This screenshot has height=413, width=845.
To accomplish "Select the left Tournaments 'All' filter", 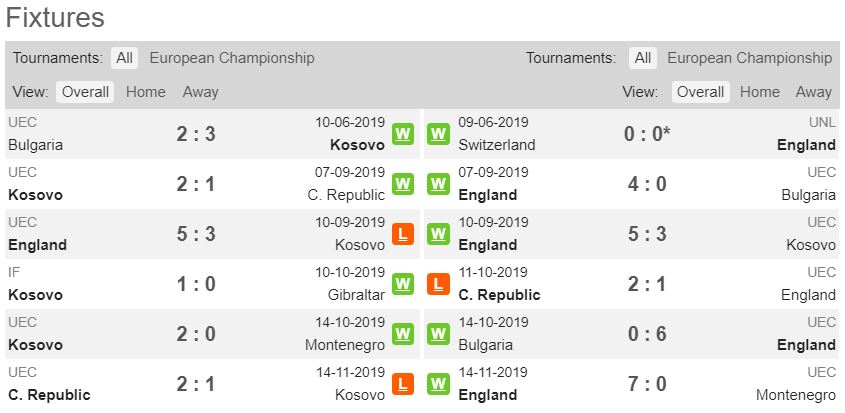I will coord(124,58).
